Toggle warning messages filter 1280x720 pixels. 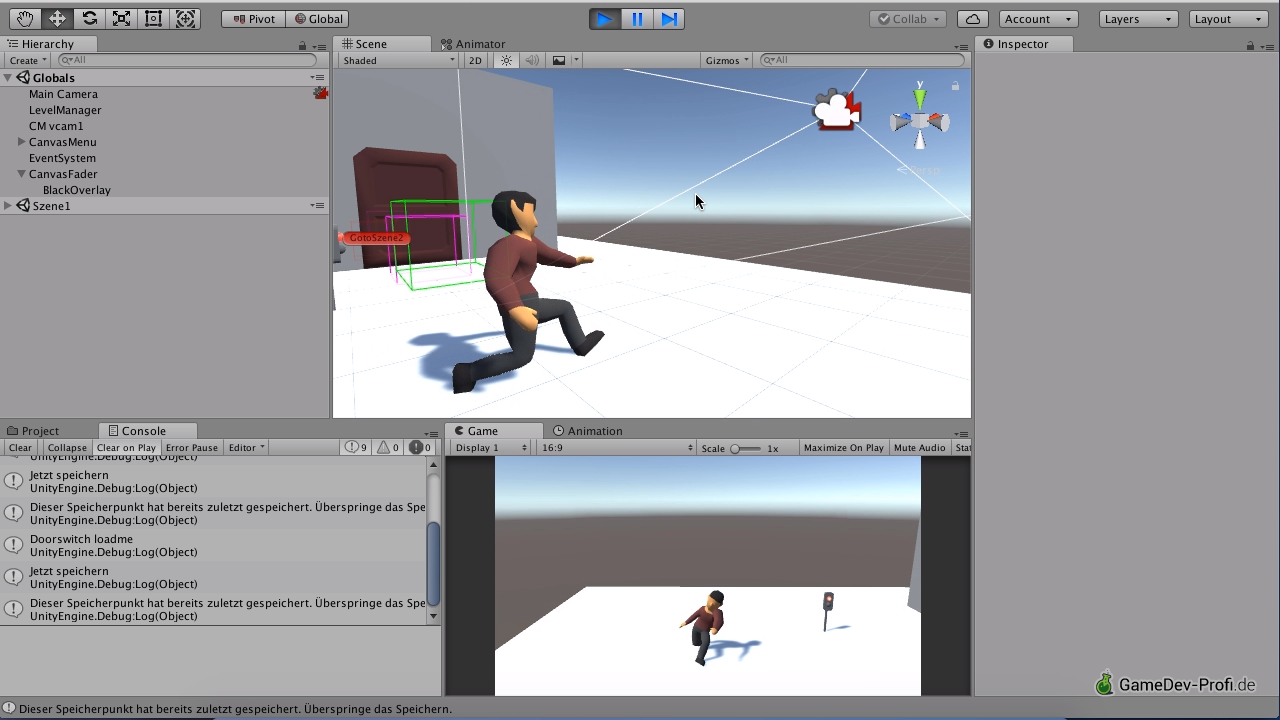(x=388, y=448)
